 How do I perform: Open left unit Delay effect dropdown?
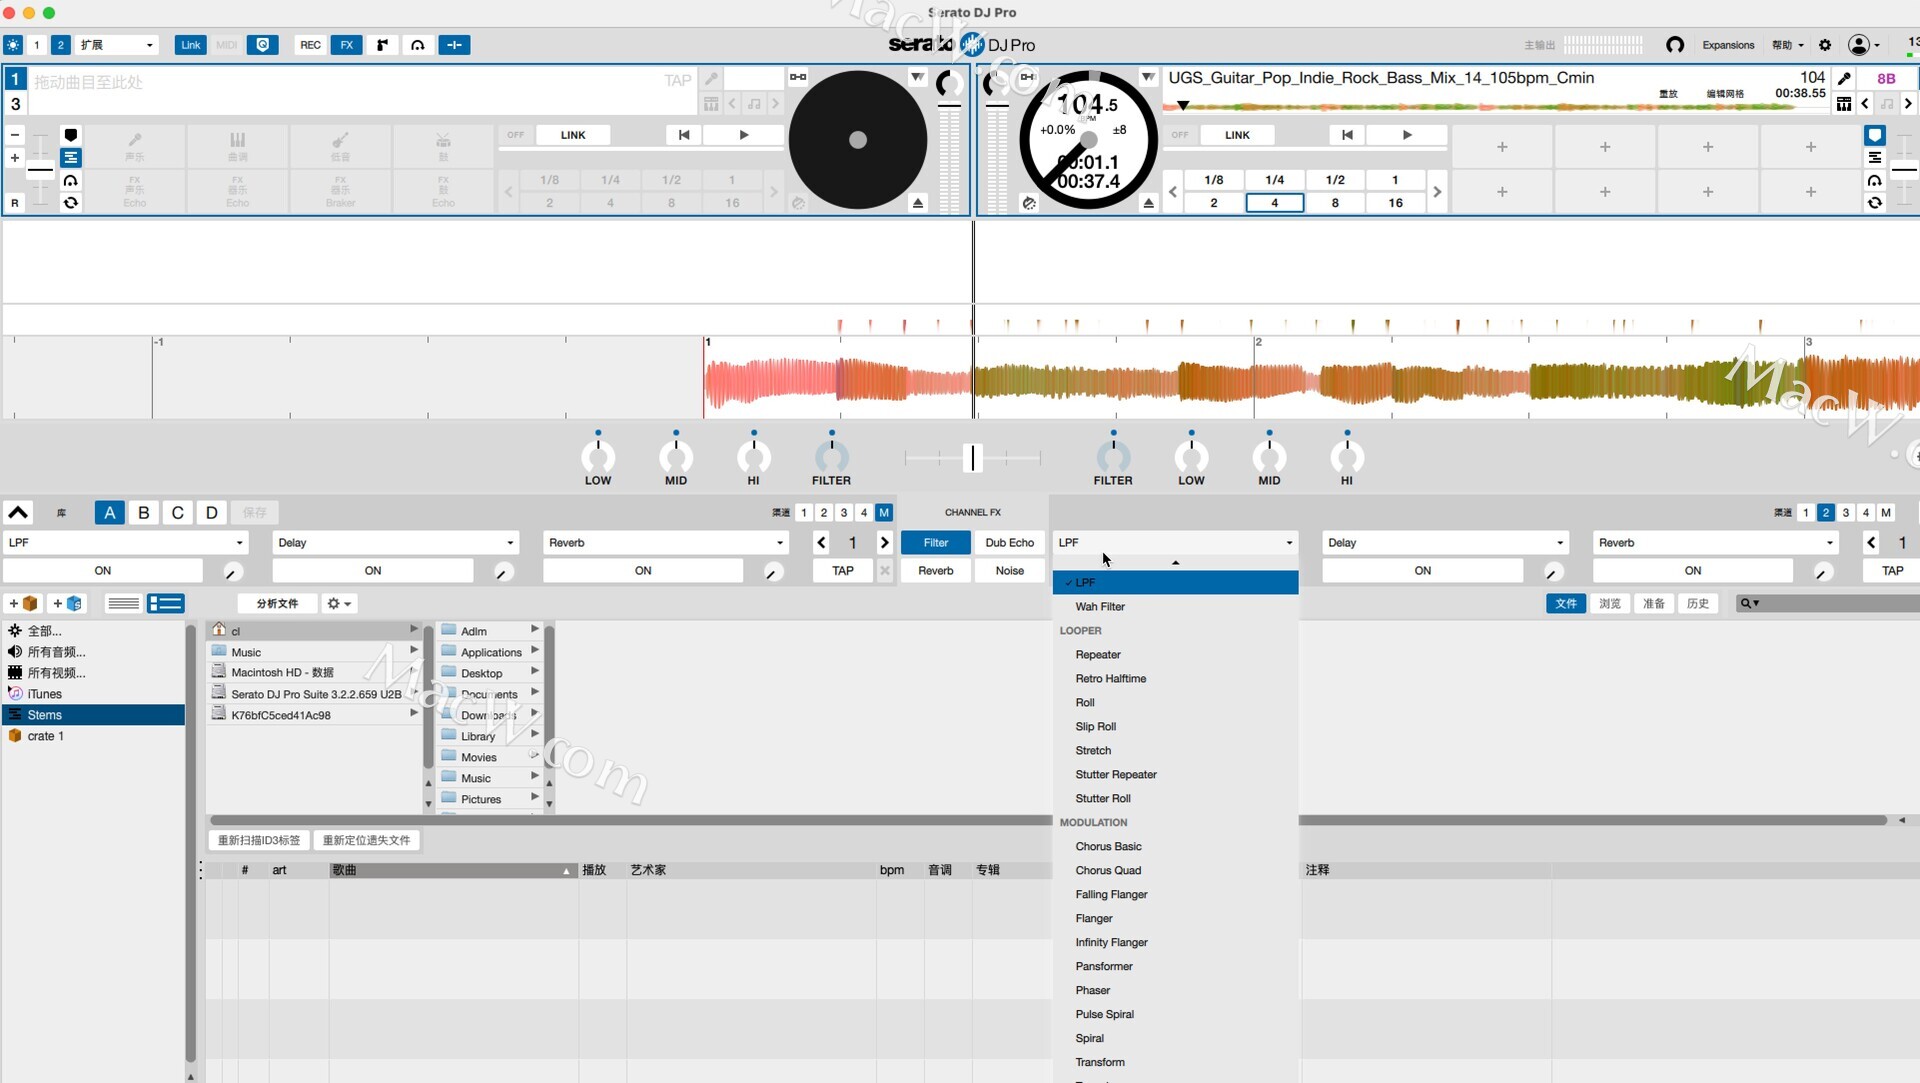click(x=396, y=543)
